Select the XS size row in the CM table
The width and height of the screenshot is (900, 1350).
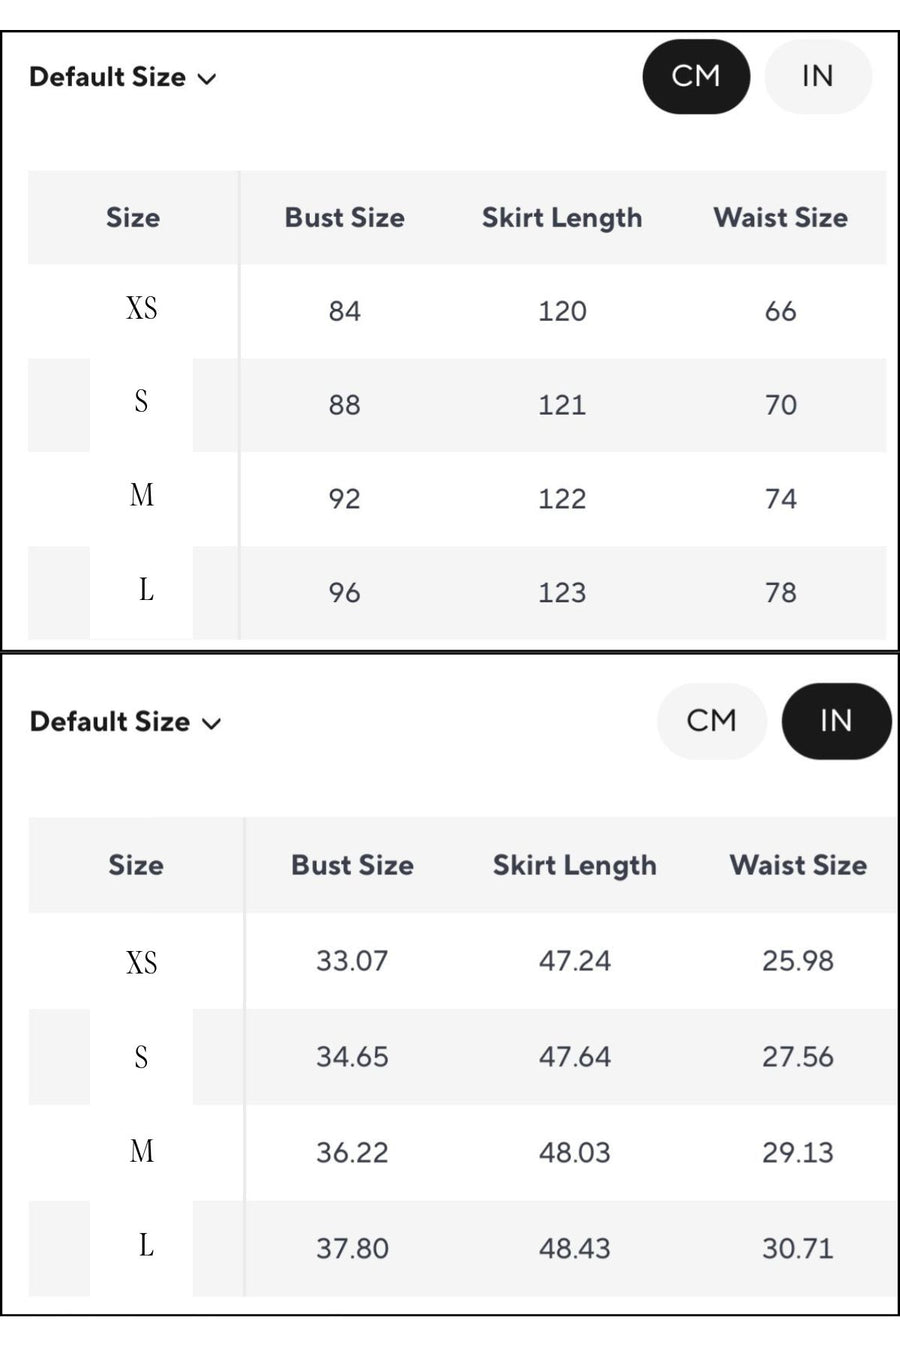(142, 308)
